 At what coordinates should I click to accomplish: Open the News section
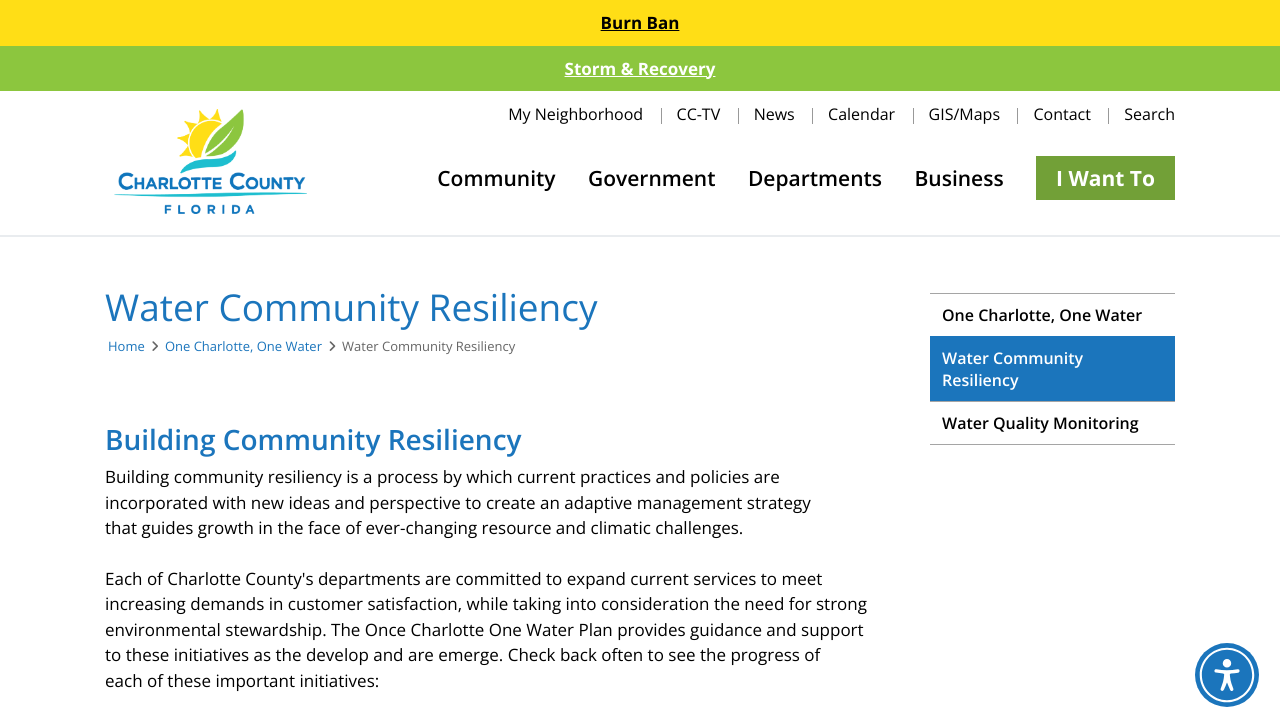(774, 114)
